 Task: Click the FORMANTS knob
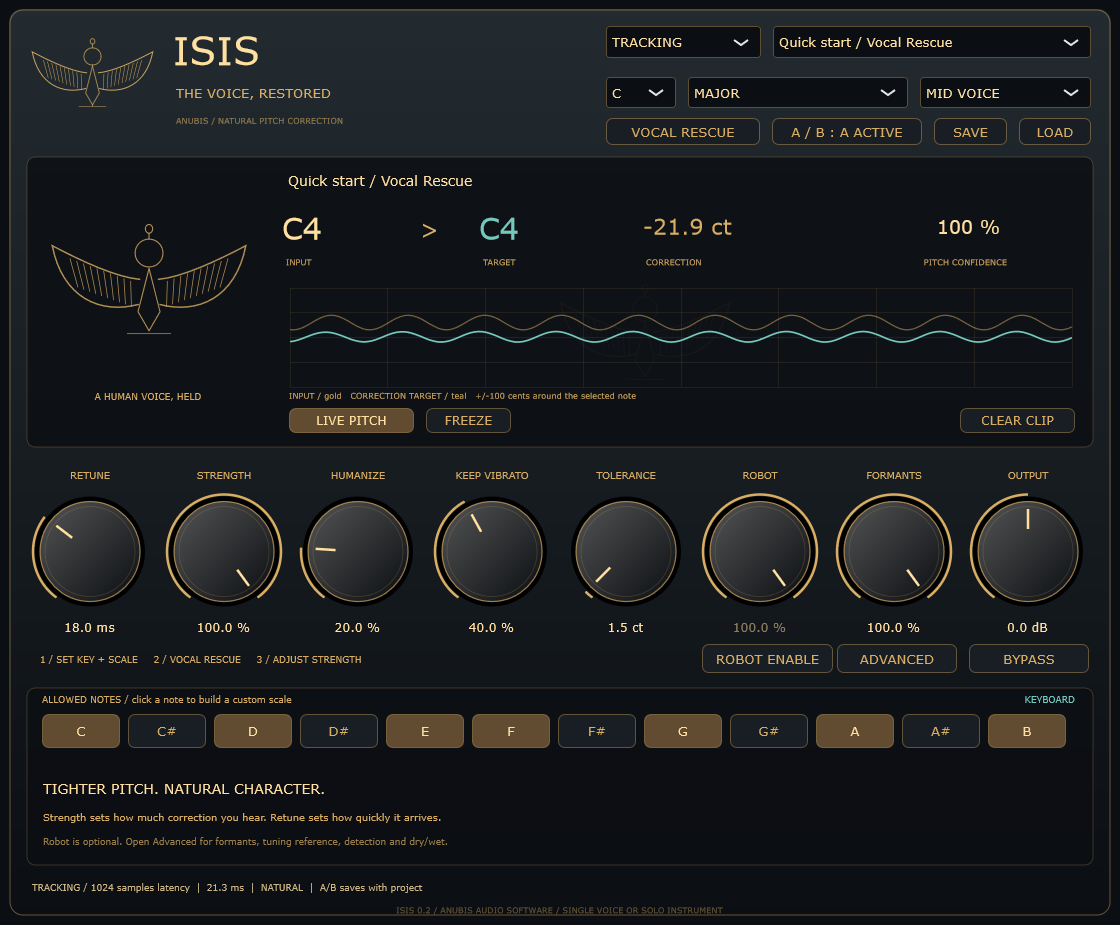[894, 551]
